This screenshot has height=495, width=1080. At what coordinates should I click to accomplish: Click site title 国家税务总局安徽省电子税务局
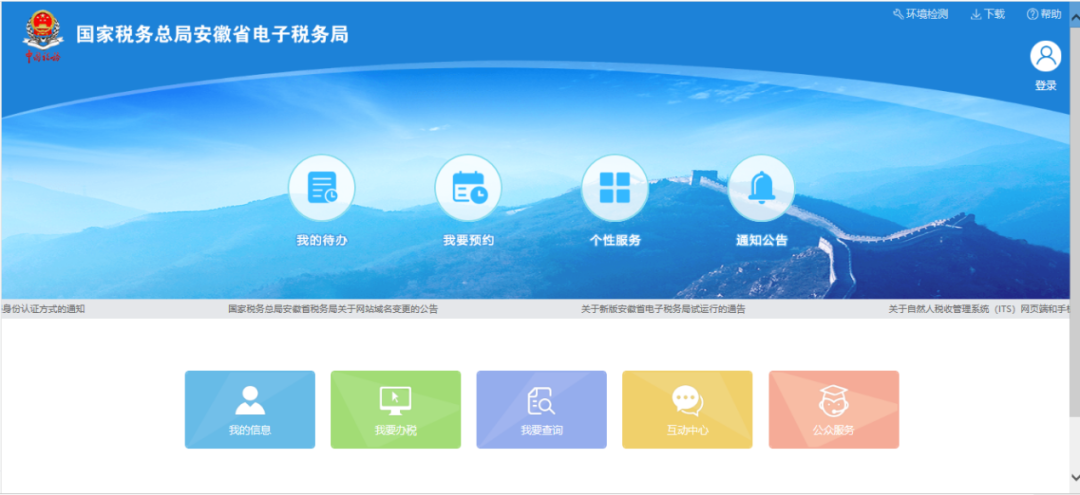click(x=212, y=34)
